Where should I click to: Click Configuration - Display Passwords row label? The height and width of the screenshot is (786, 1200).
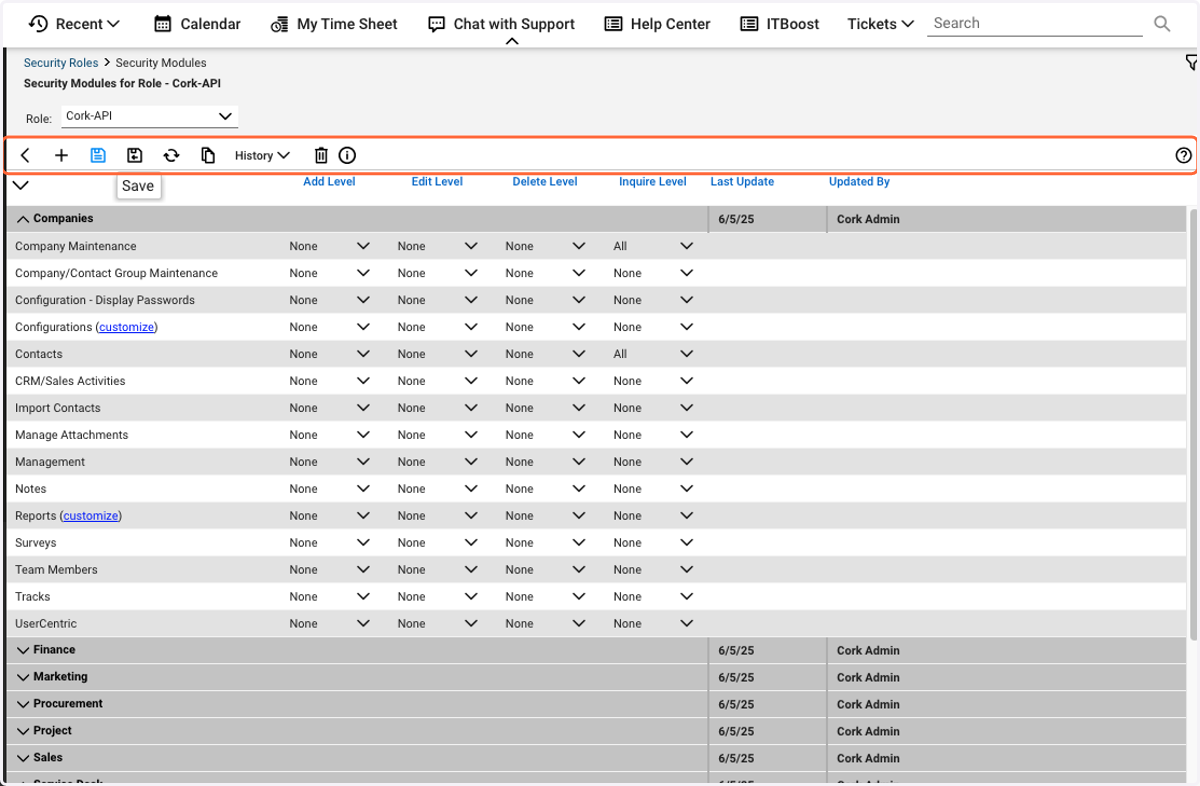(x=105, y=300)
